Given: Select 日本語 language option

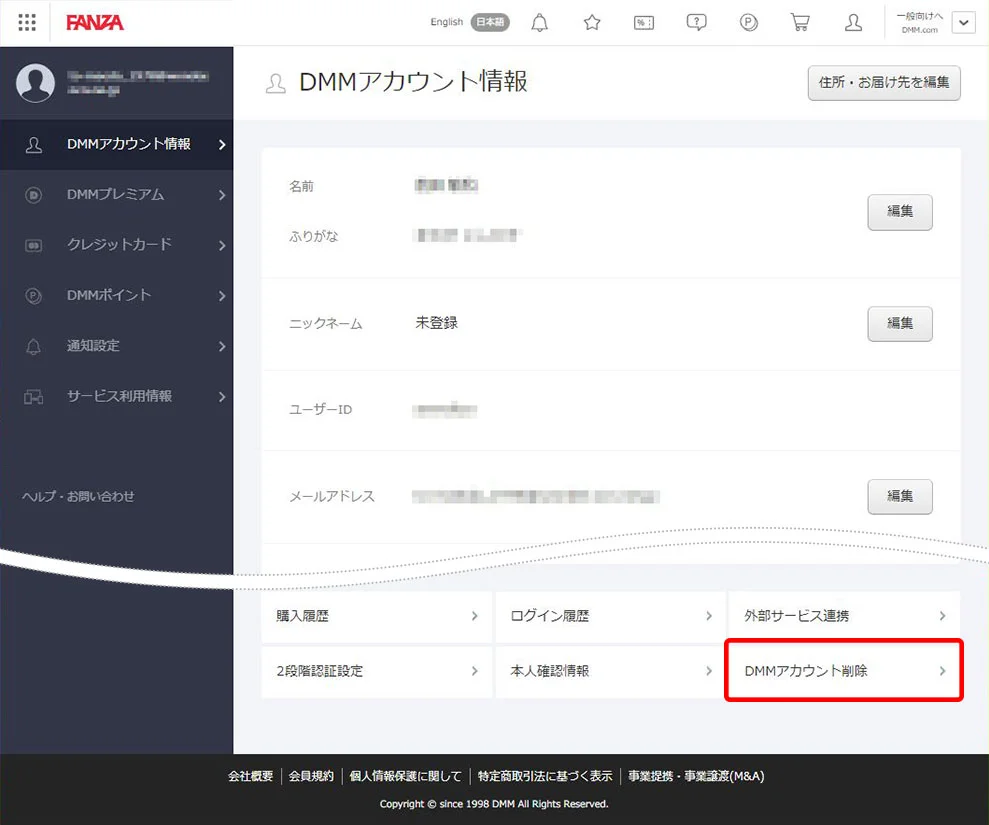Looking at the screenshot, I should point(490,22).
